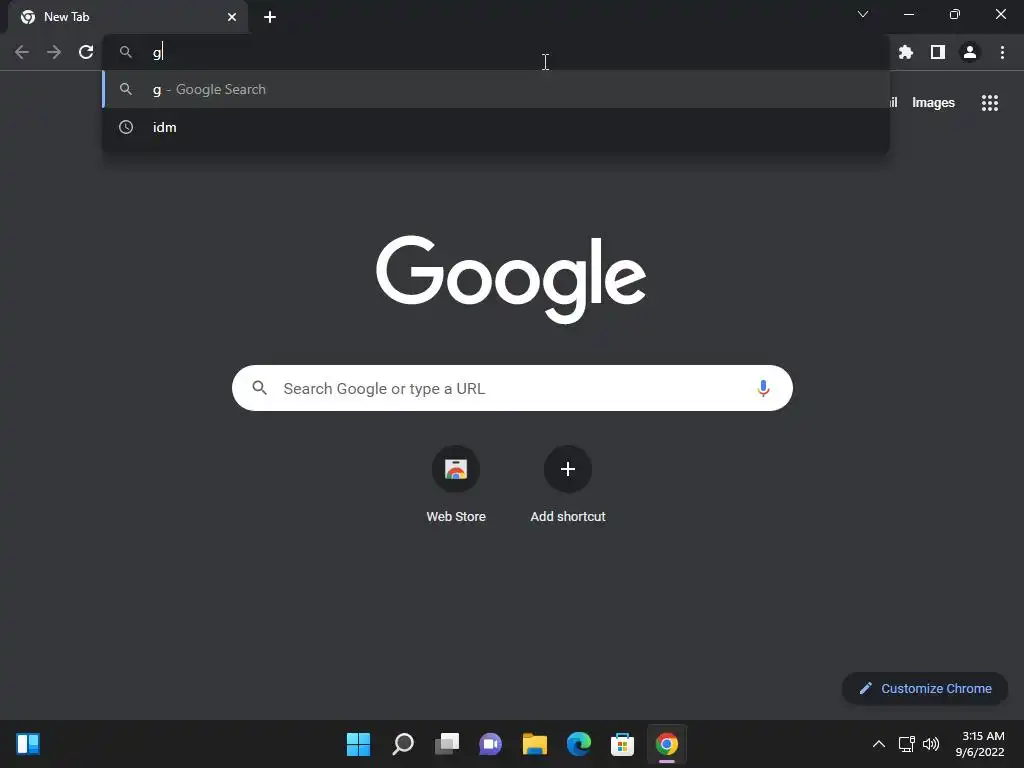Go forward using the forward arrow
The width and height of the screenshot is (1024, 768).
(54, 52)
